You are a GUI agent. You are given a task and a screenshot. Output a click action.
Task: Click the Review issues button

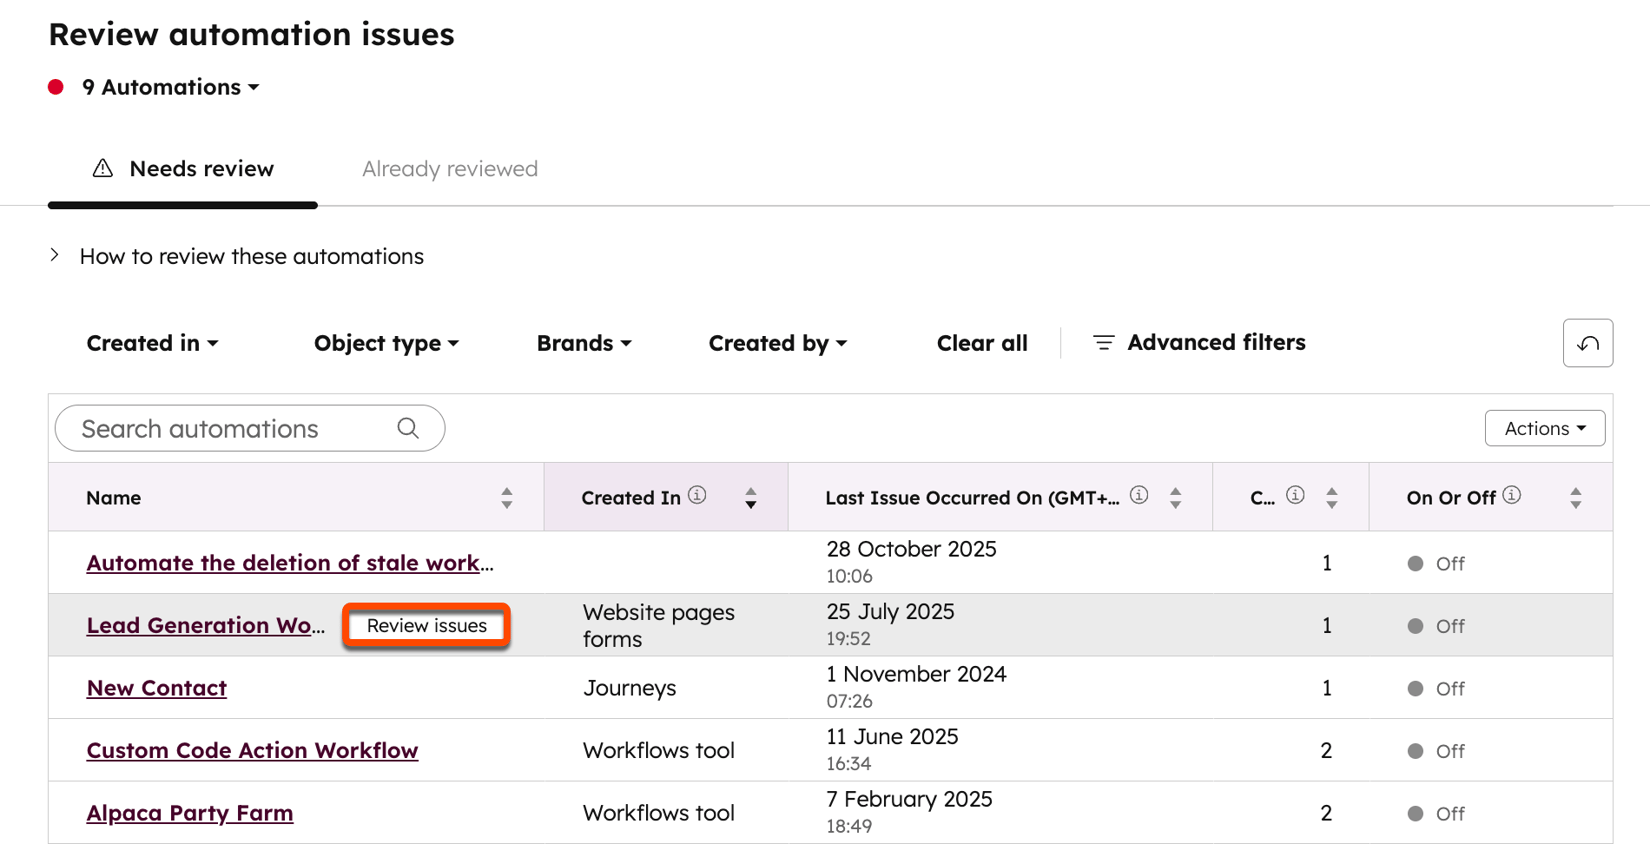click(426, 626)
